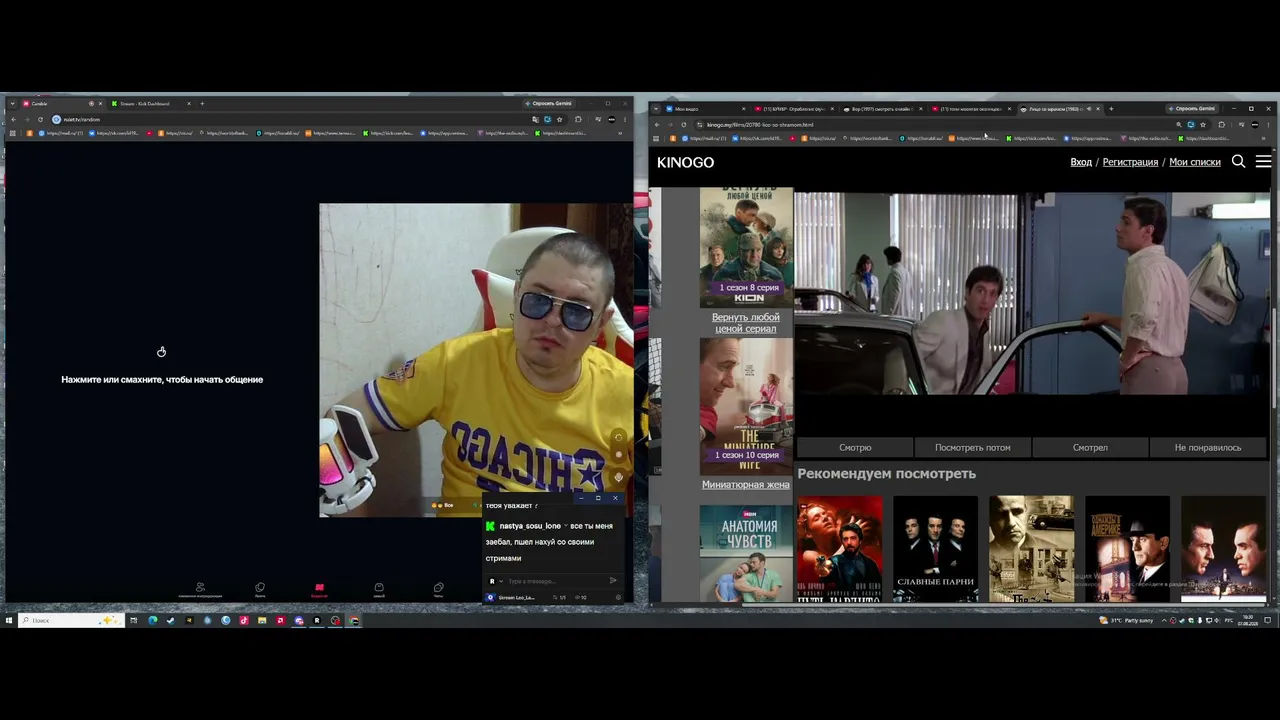
Task: Send the Kick chat message with the arrow icon
Action: [x=613, y=581]
